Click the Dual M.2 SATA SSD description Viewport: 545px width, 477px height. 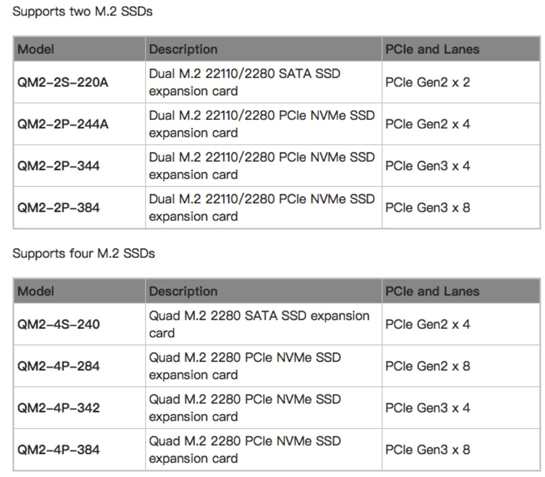pos(245,82)
